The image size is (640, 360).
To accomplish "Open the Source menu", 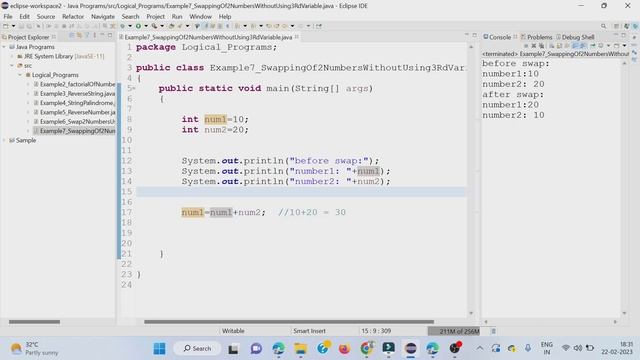I will tap(46, 17).
